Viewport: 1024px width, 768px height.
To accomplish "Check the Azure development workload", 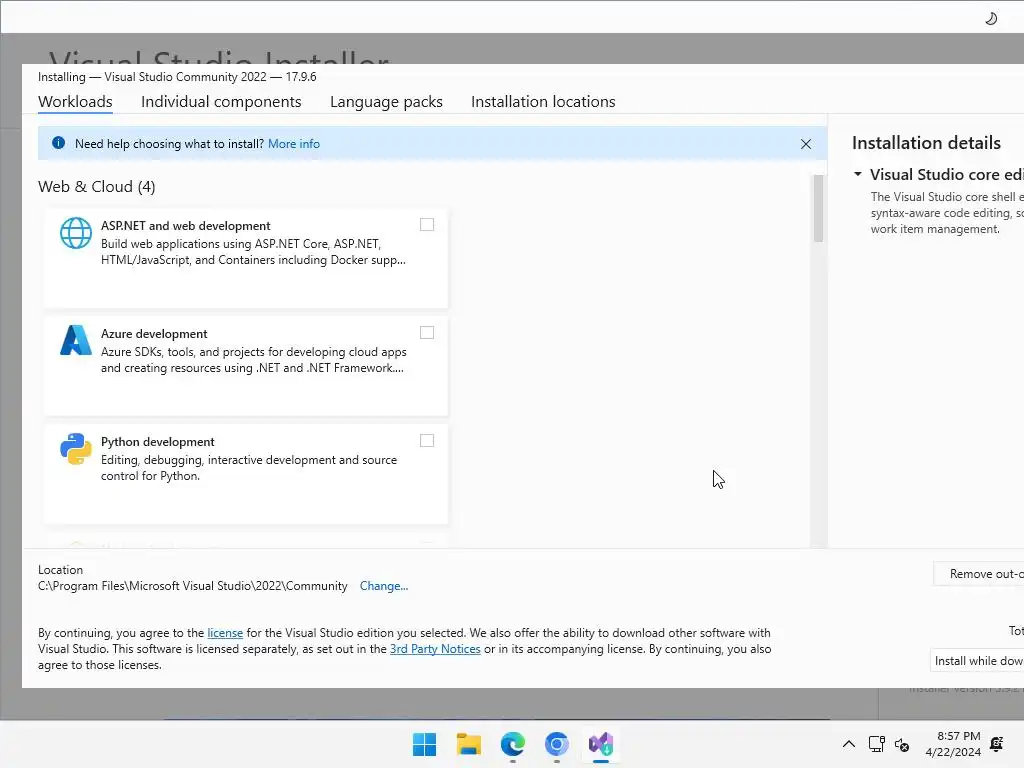I will point(426,332).
